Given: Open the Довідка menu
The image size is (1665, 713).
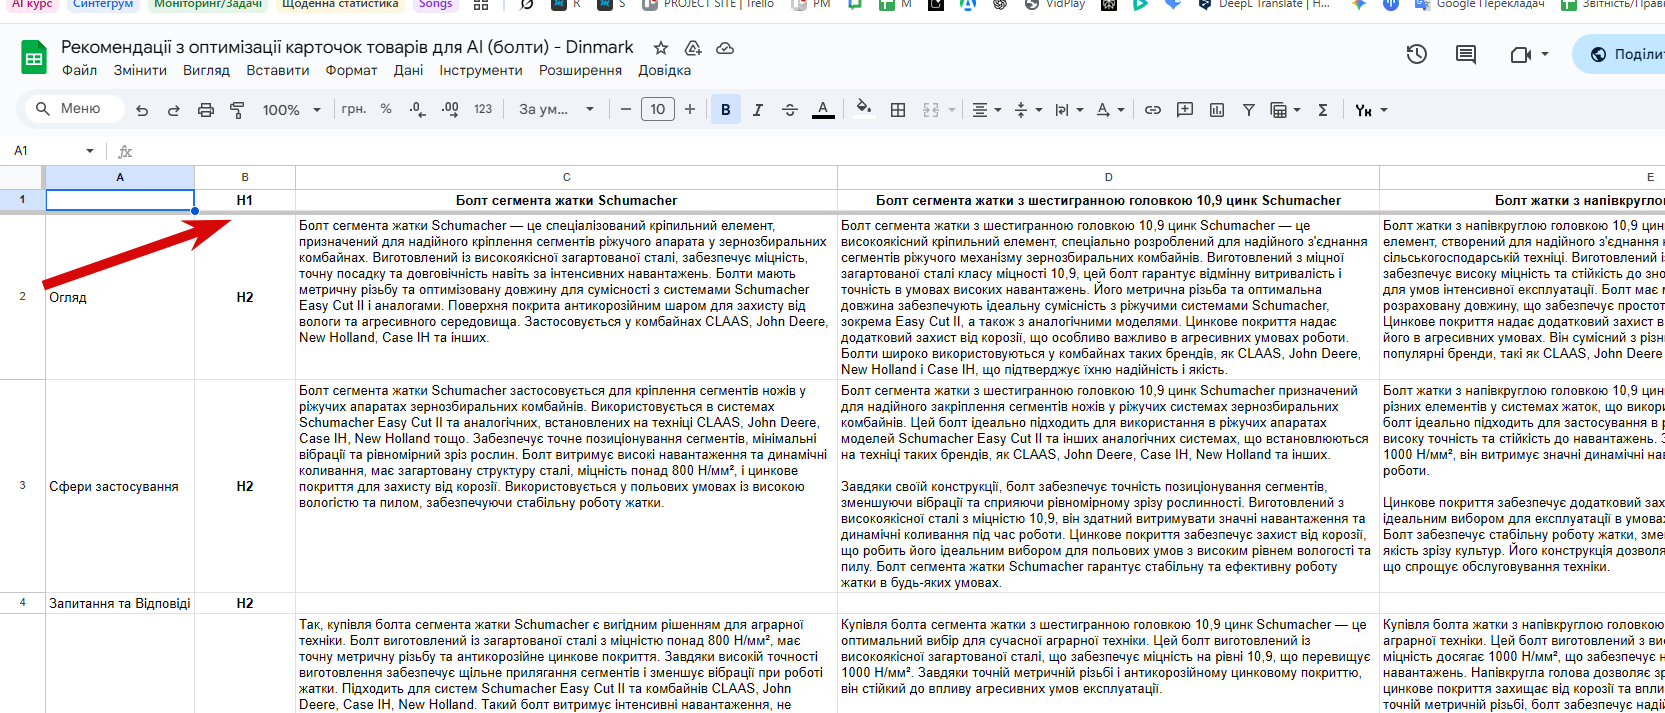Looking at the screenshot, I should click(x=665, y=70).
